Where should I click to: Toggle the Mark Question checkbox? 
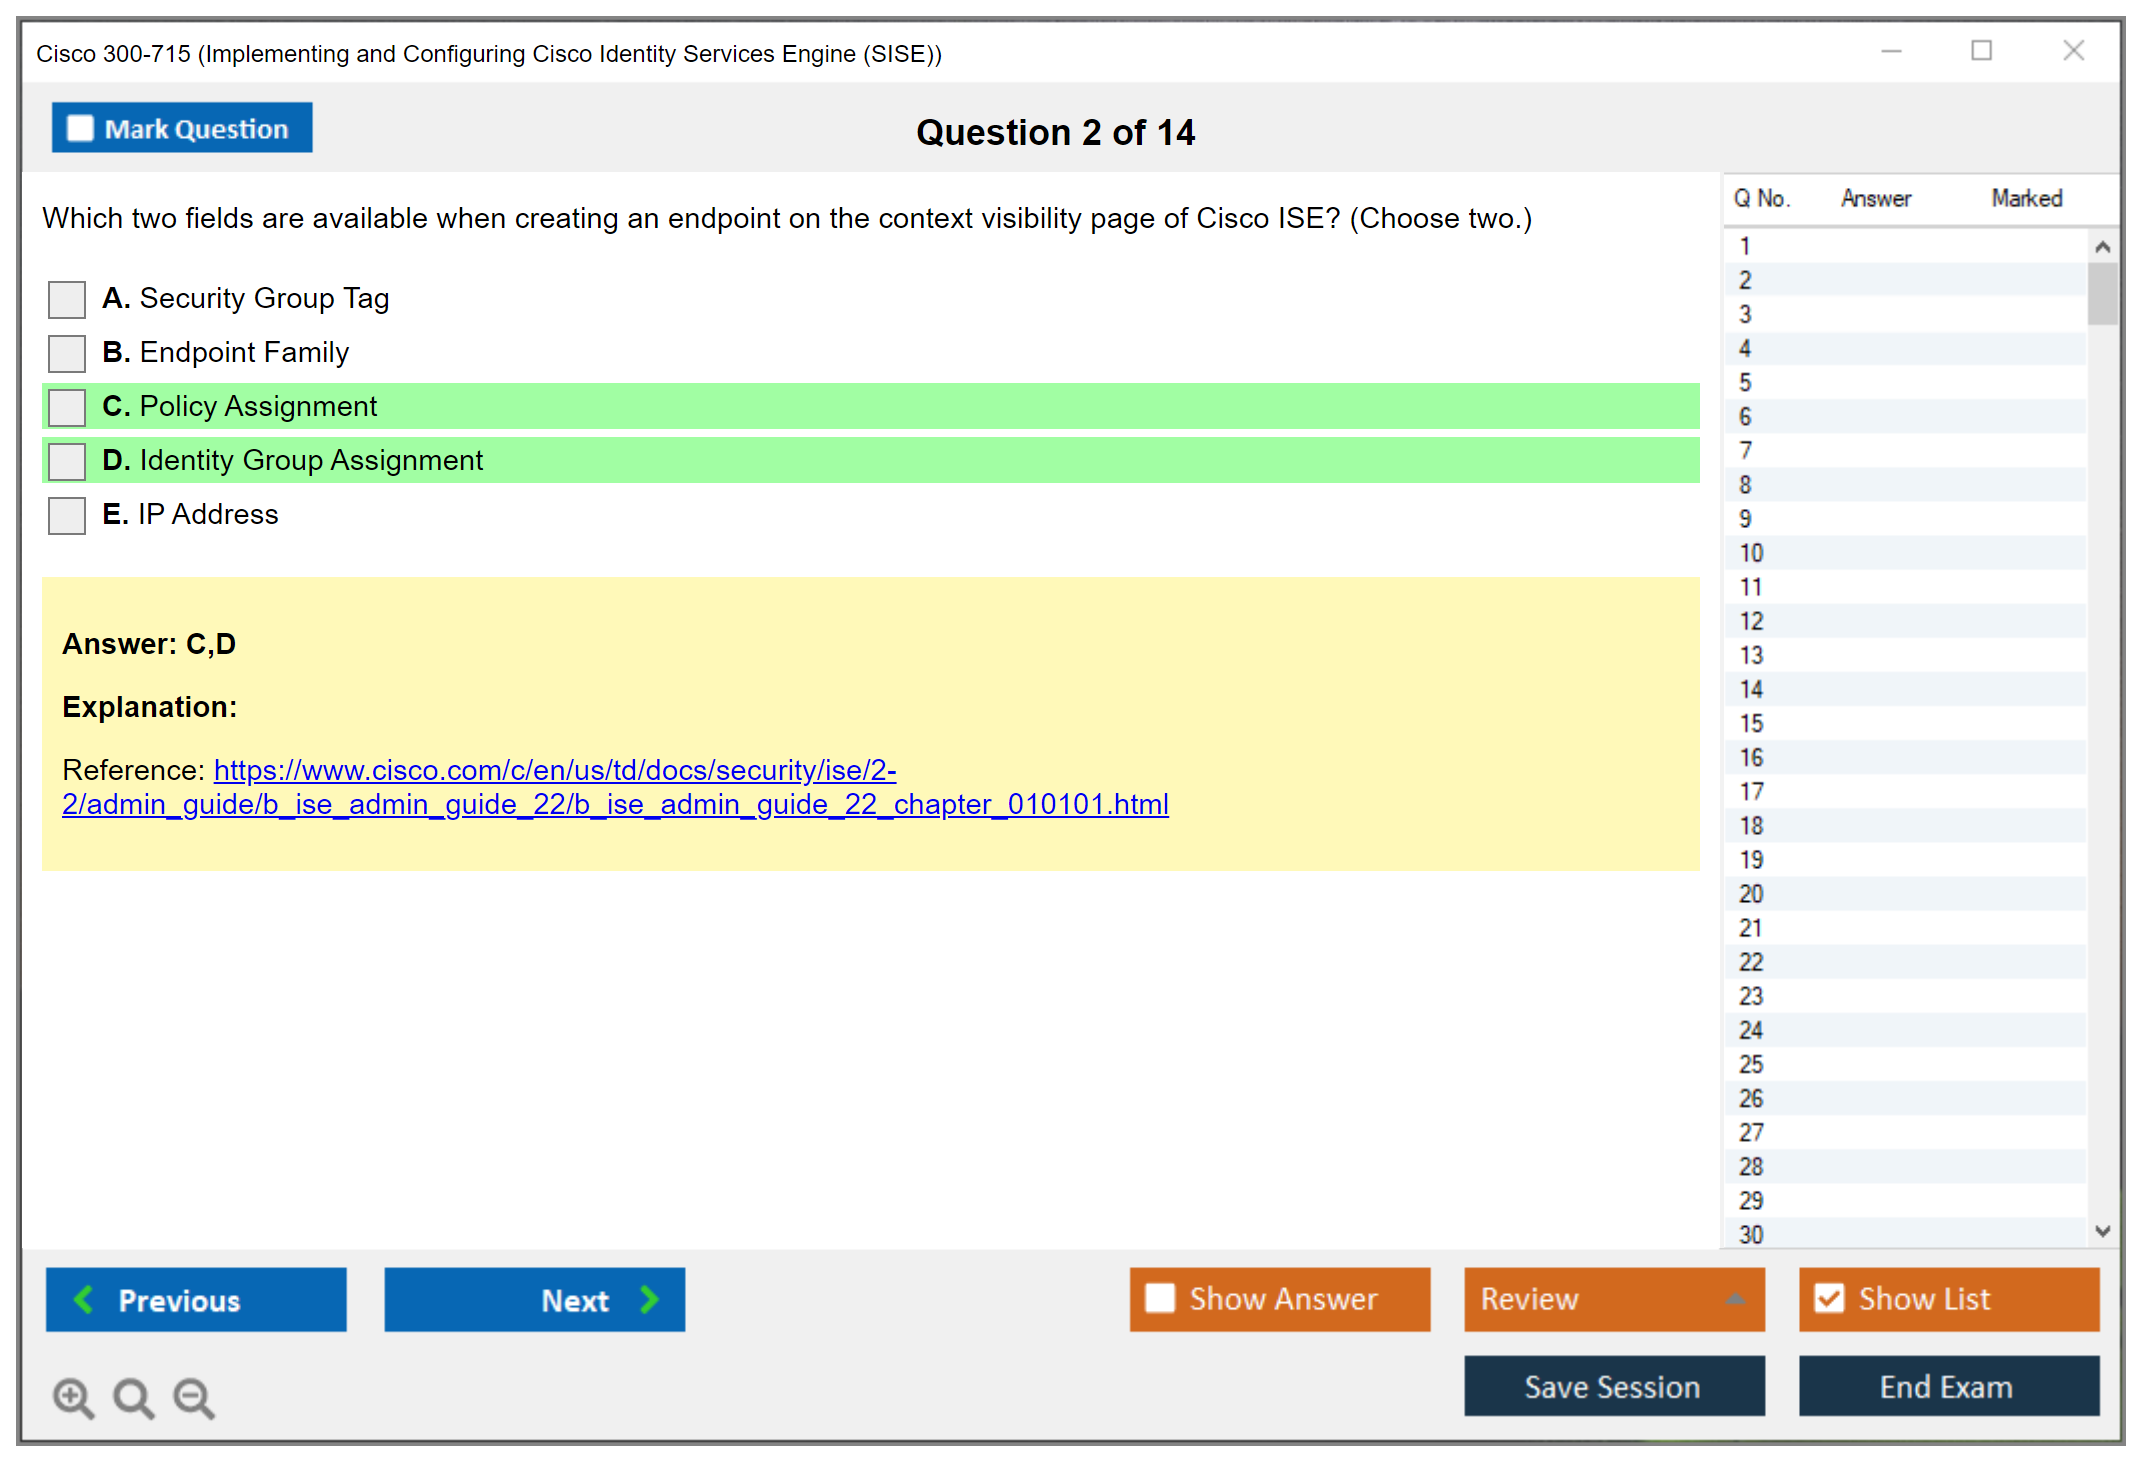click(x=80, y=129)
